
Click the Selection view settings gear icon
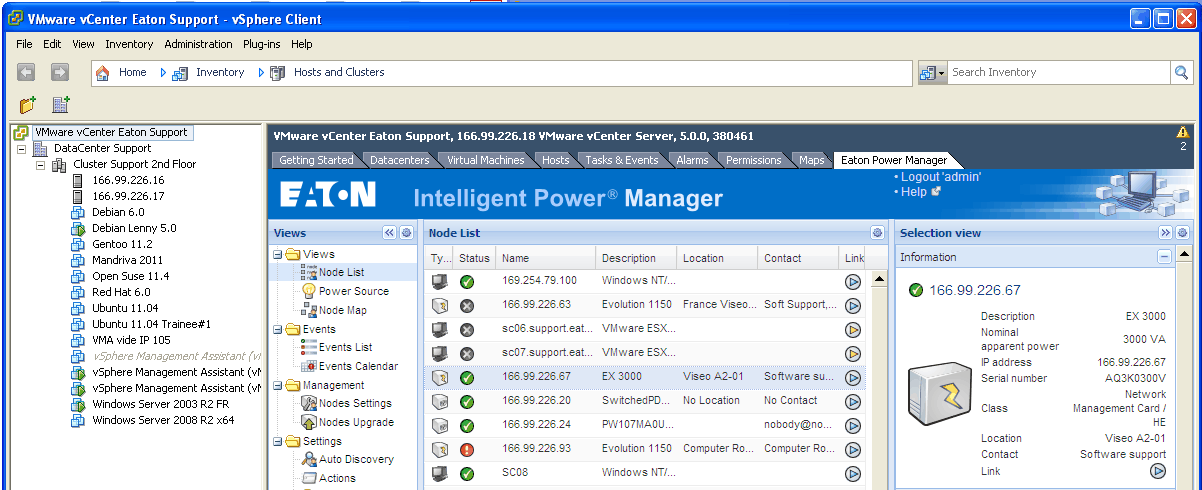coord(1182,233)
